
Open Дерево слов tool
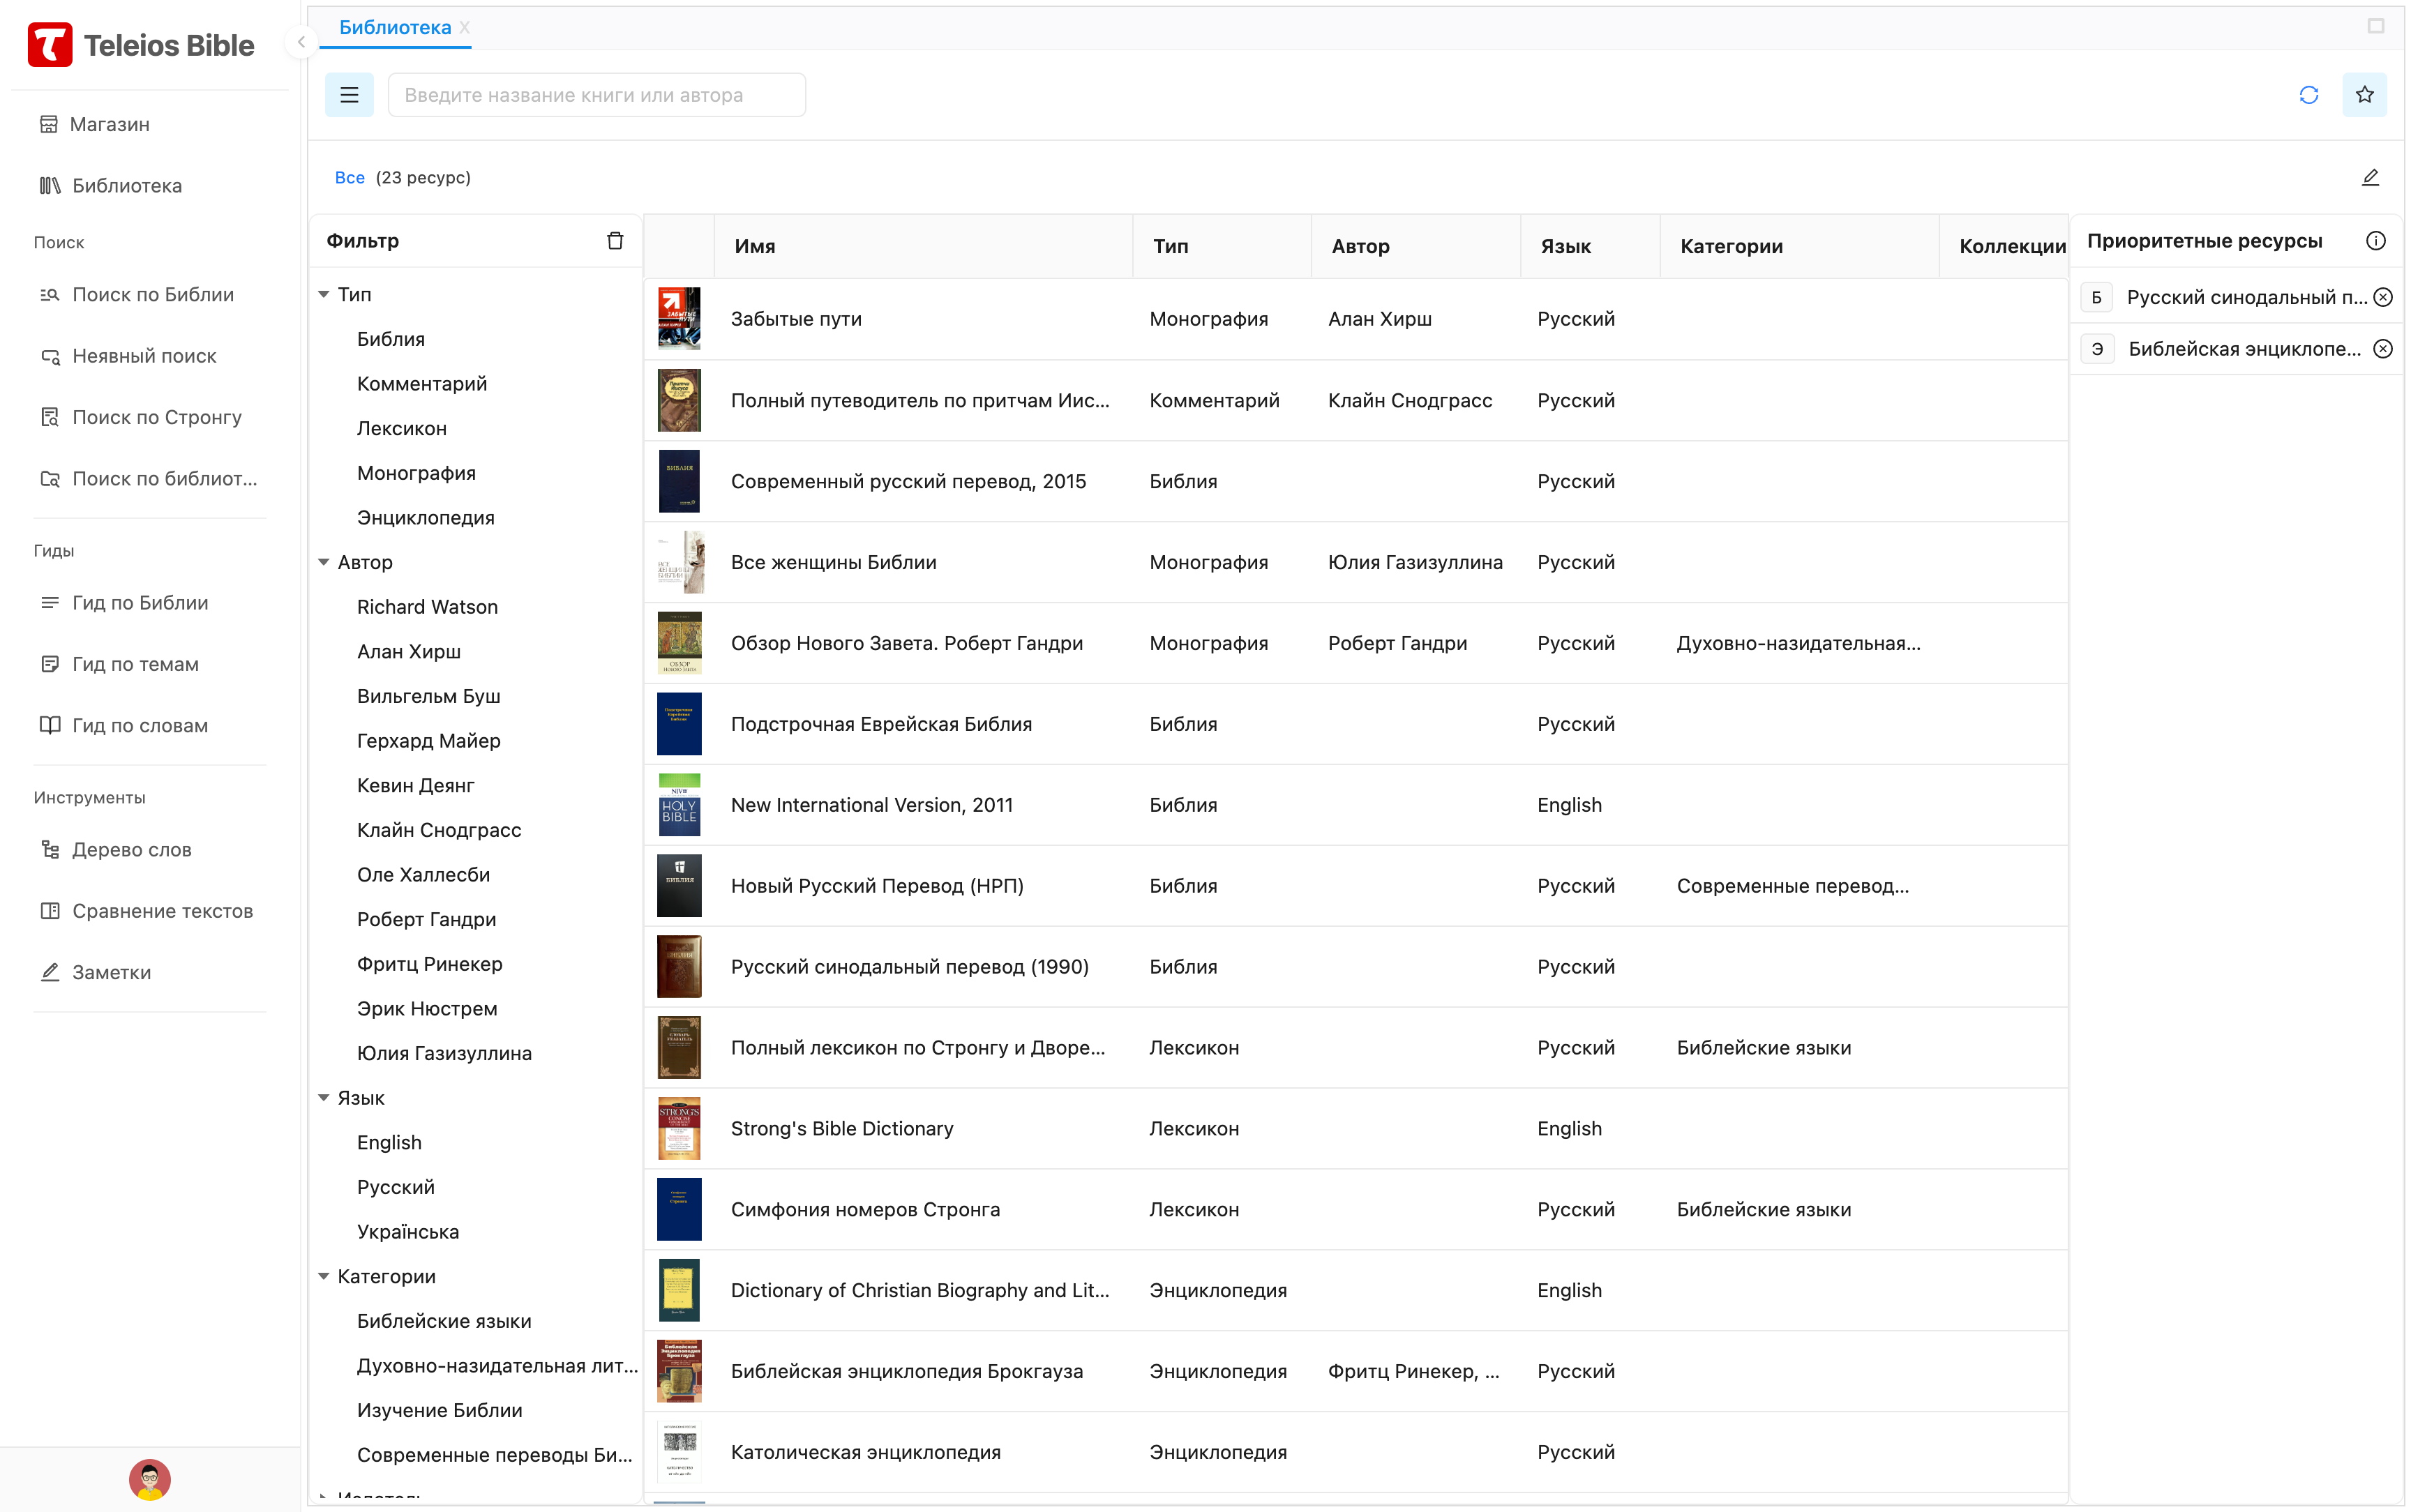pos(131,849)
